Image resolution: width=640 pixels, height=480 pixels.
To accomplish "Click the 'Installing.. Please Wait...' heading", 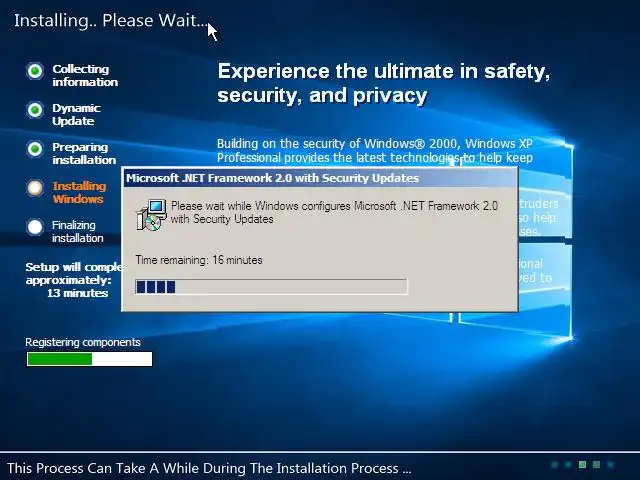I will 111,20.
